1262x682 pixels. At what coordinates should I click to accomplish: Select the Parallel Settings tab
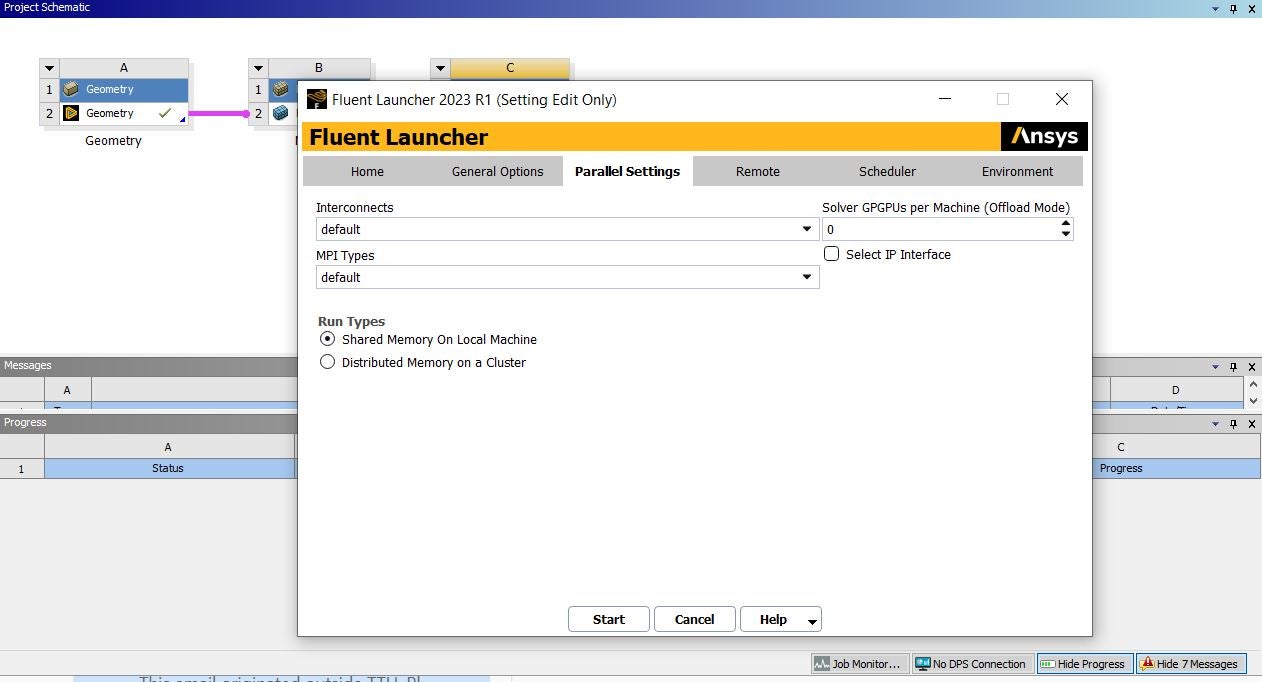click(x=627, y=171)
